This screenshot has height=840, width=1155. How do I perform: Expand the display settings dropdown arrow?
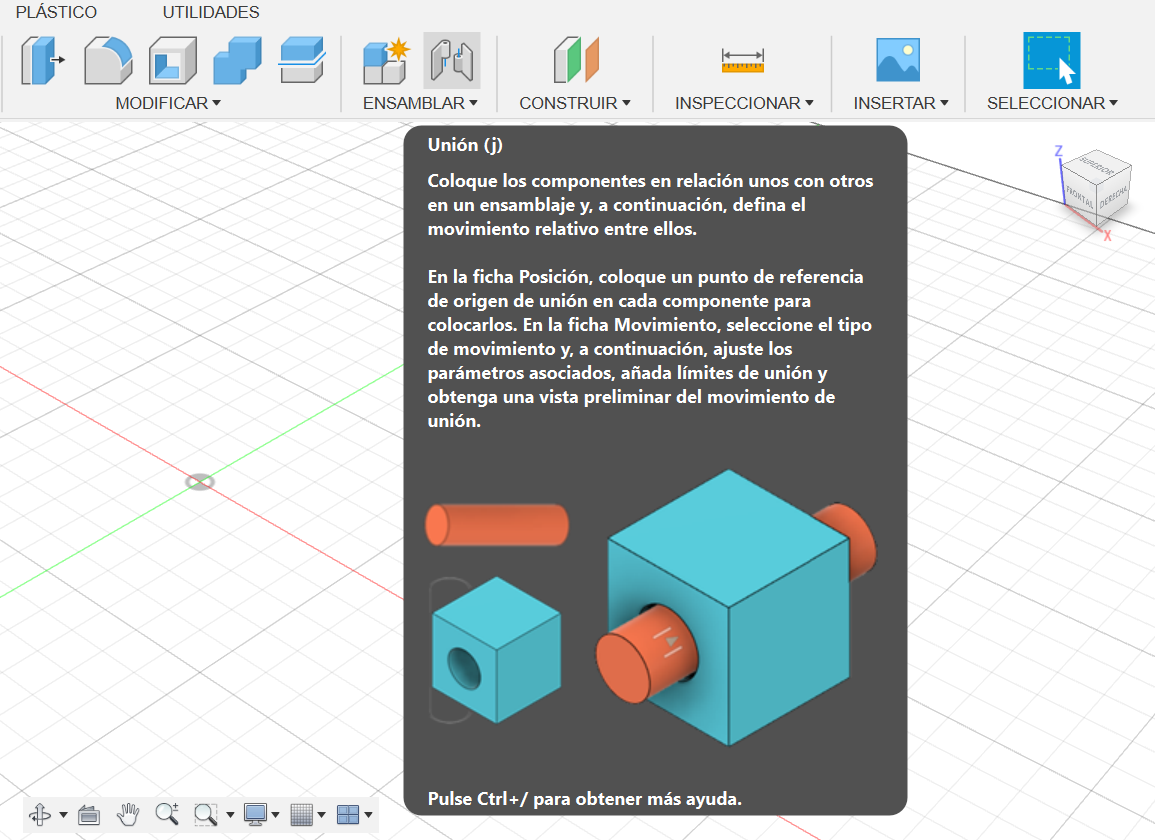pos(275,815)
